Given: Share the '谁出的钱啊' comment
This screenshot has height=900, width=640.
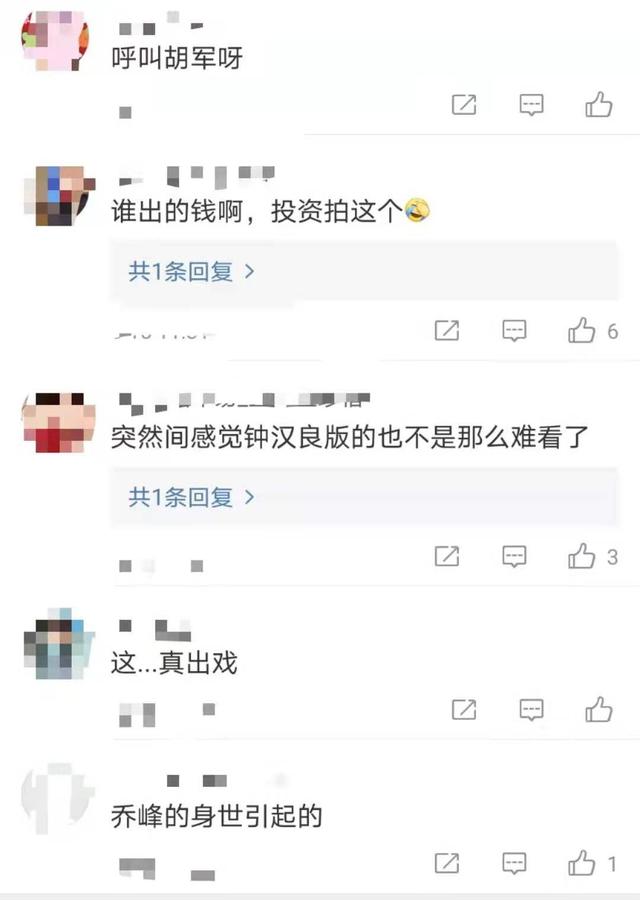Looking at the screenshot, I should pyautogui.click(x=447, y=331).
